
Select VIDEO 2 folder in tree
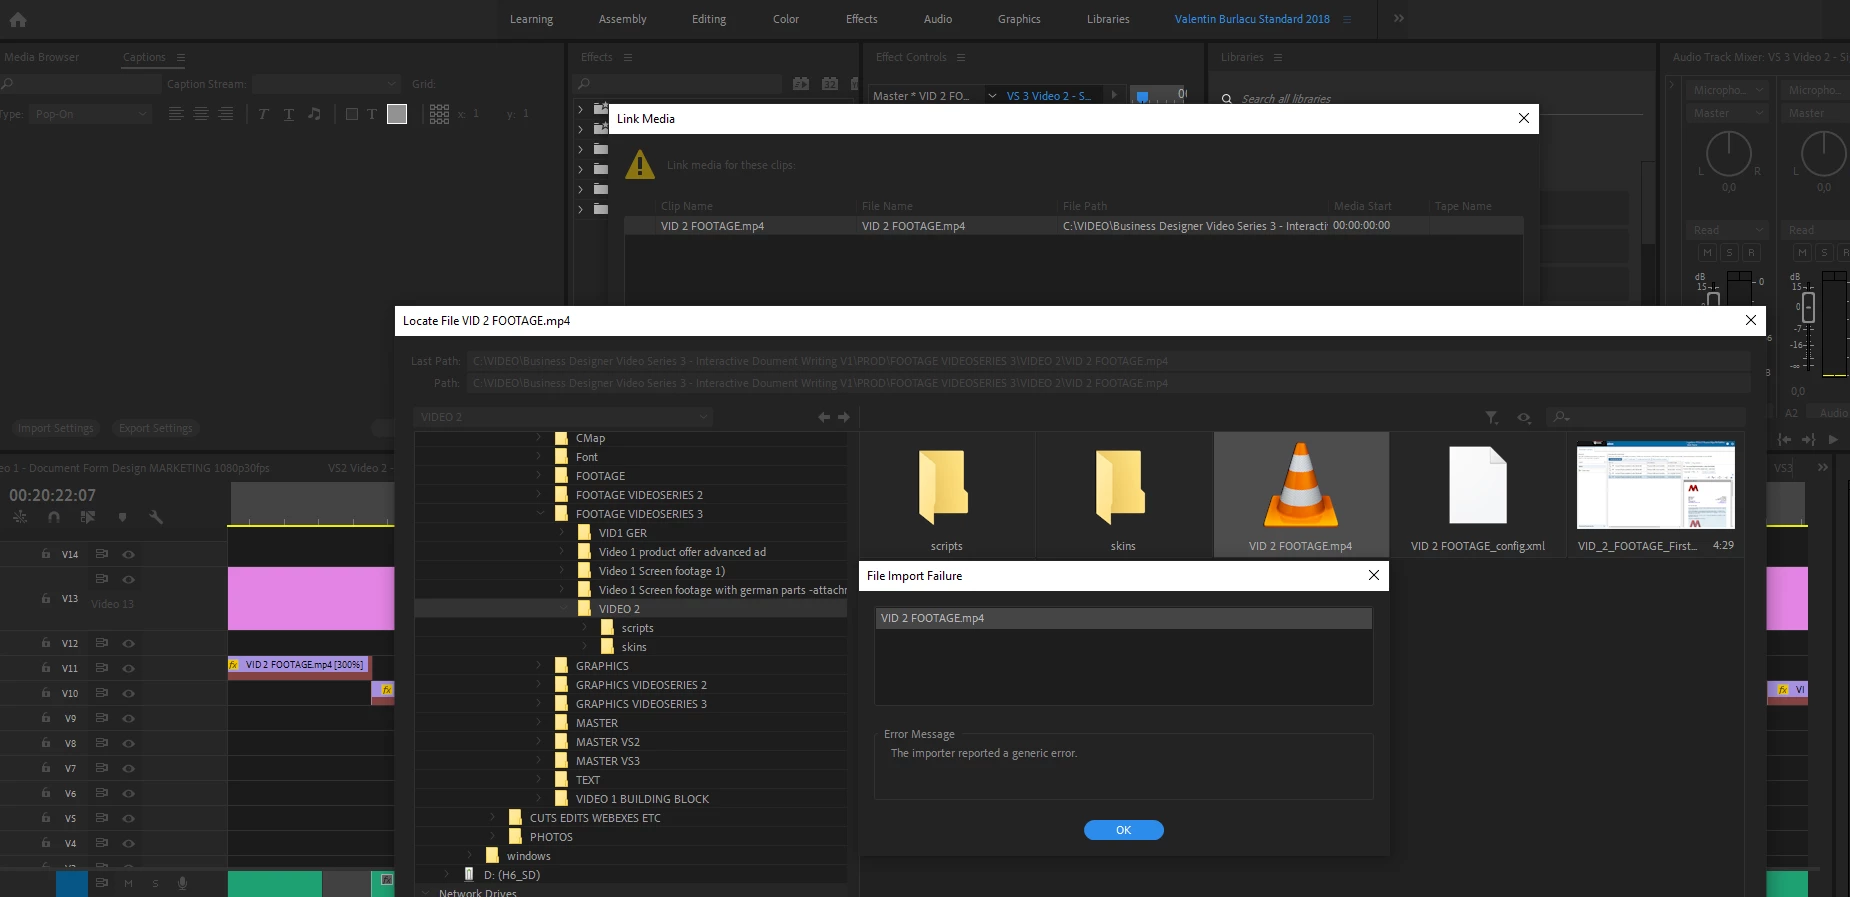[631, 609]
